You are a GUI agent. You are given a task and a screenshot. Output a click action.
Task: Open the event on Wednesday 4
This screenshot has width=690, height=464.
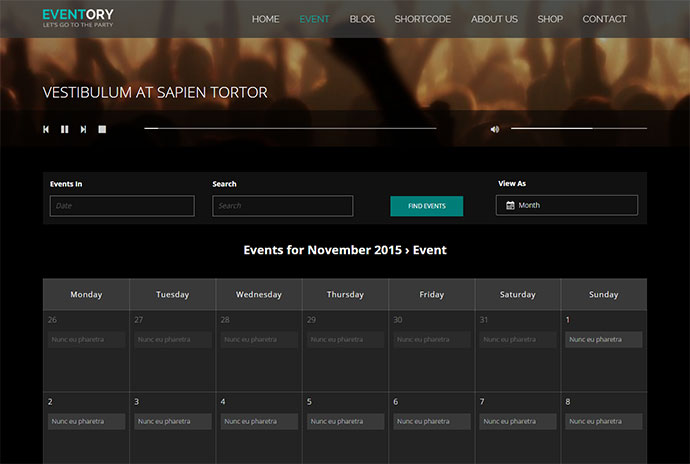click(x=259, y=421)
